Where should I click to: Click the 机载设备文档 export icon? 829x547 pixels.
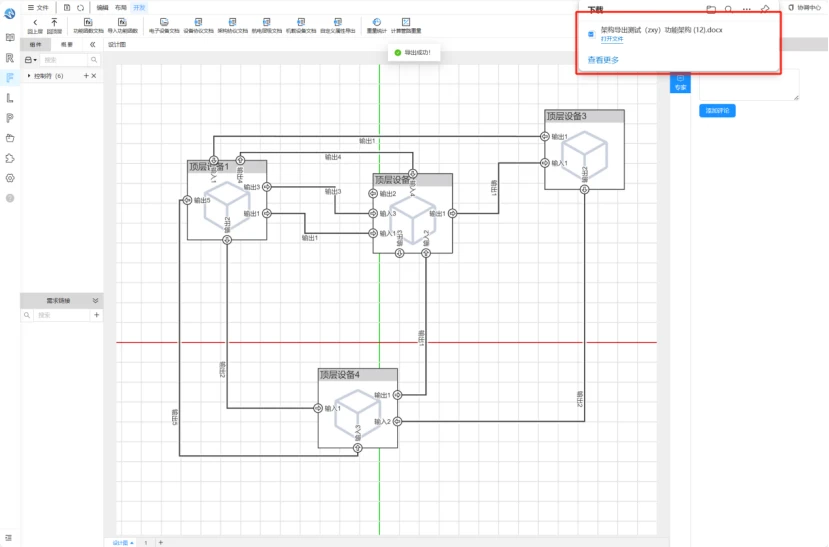click(x=301, y=22)
